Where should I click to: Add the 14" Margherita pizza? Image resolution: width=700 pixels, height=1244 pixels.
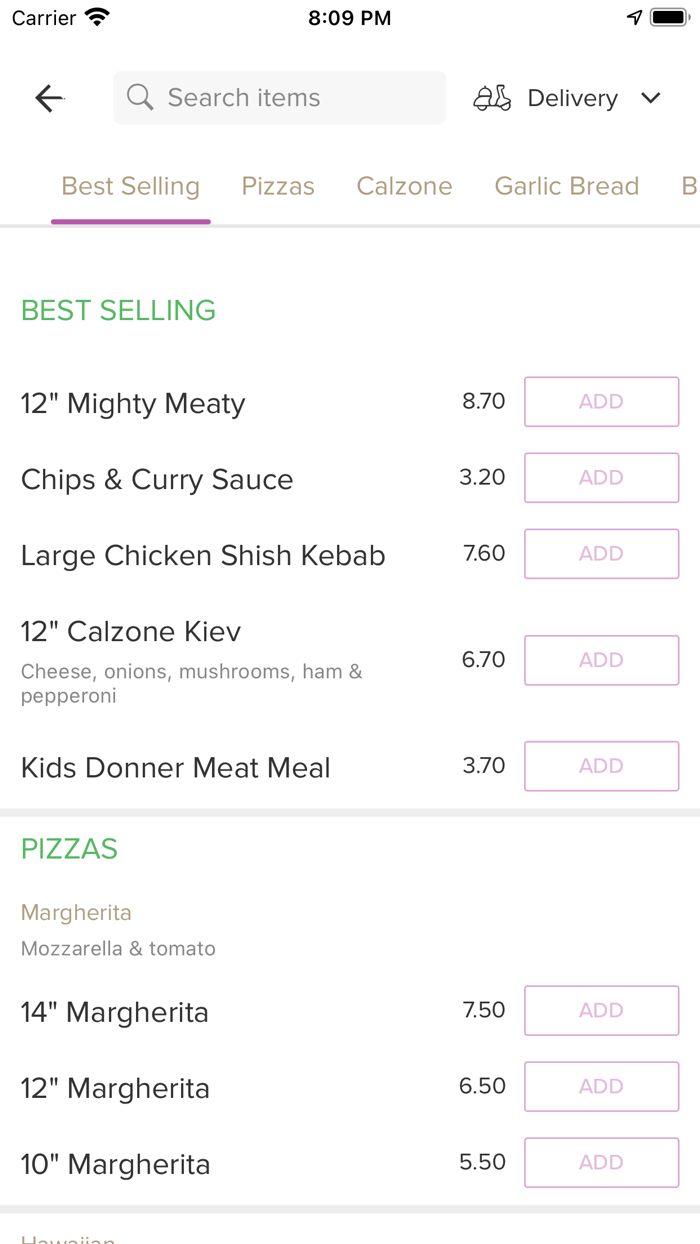tap(601, 1010)
